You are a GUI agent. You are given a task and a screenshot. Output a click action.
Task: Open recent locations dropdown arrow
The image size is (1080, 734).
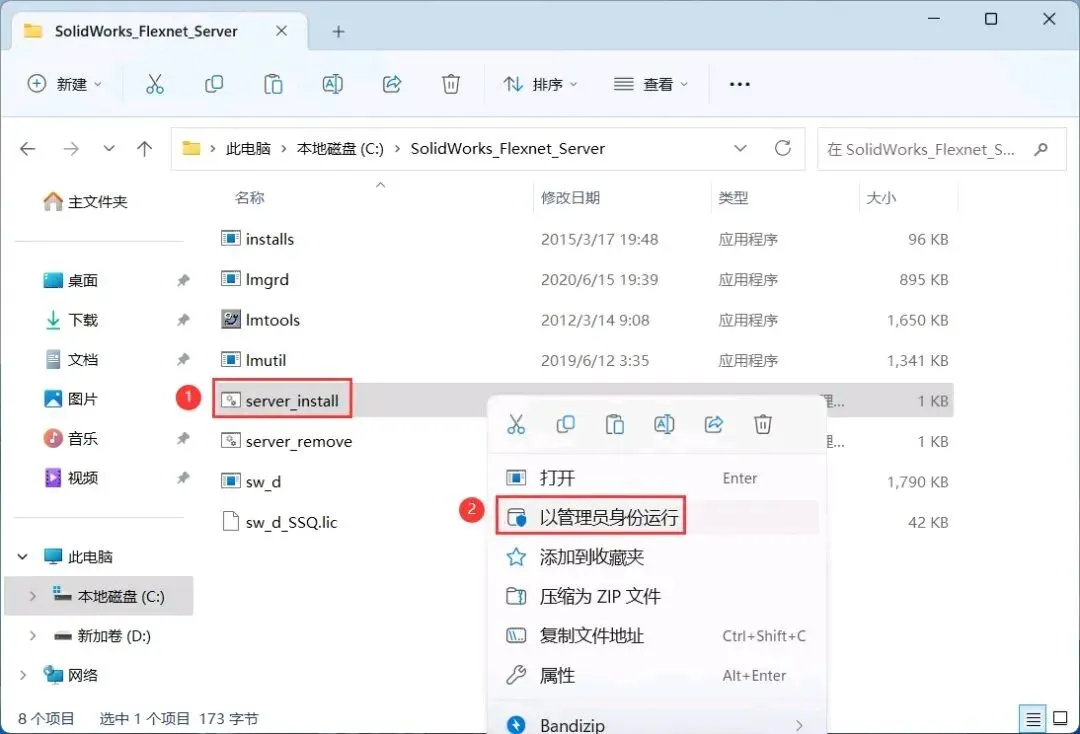[109, 149]
